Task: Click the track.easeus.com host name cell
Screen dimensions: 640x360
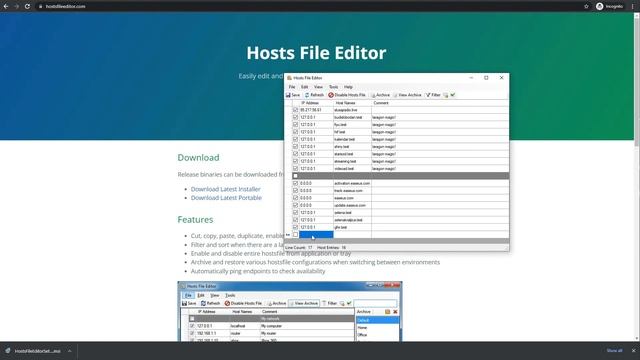Action: (352, 191)
